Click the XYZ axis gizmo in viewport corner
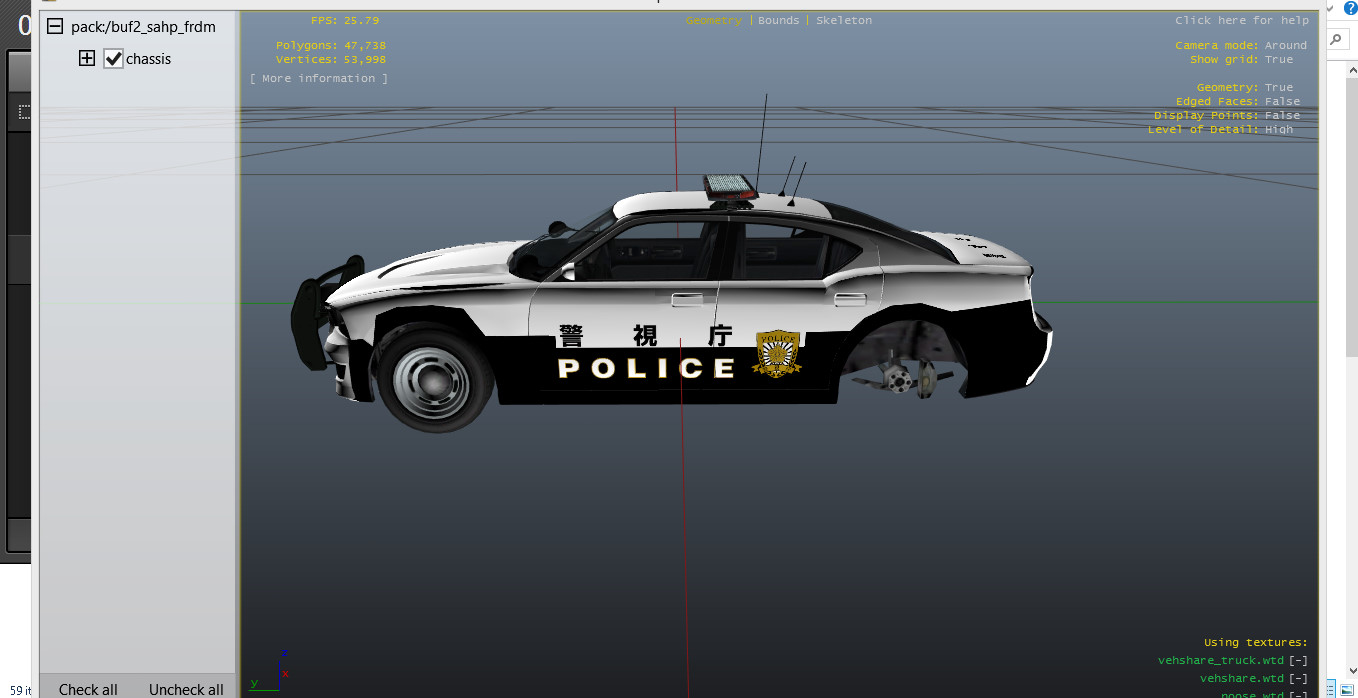The height and width of the screenshot is (698, 1358). [268, 668]
